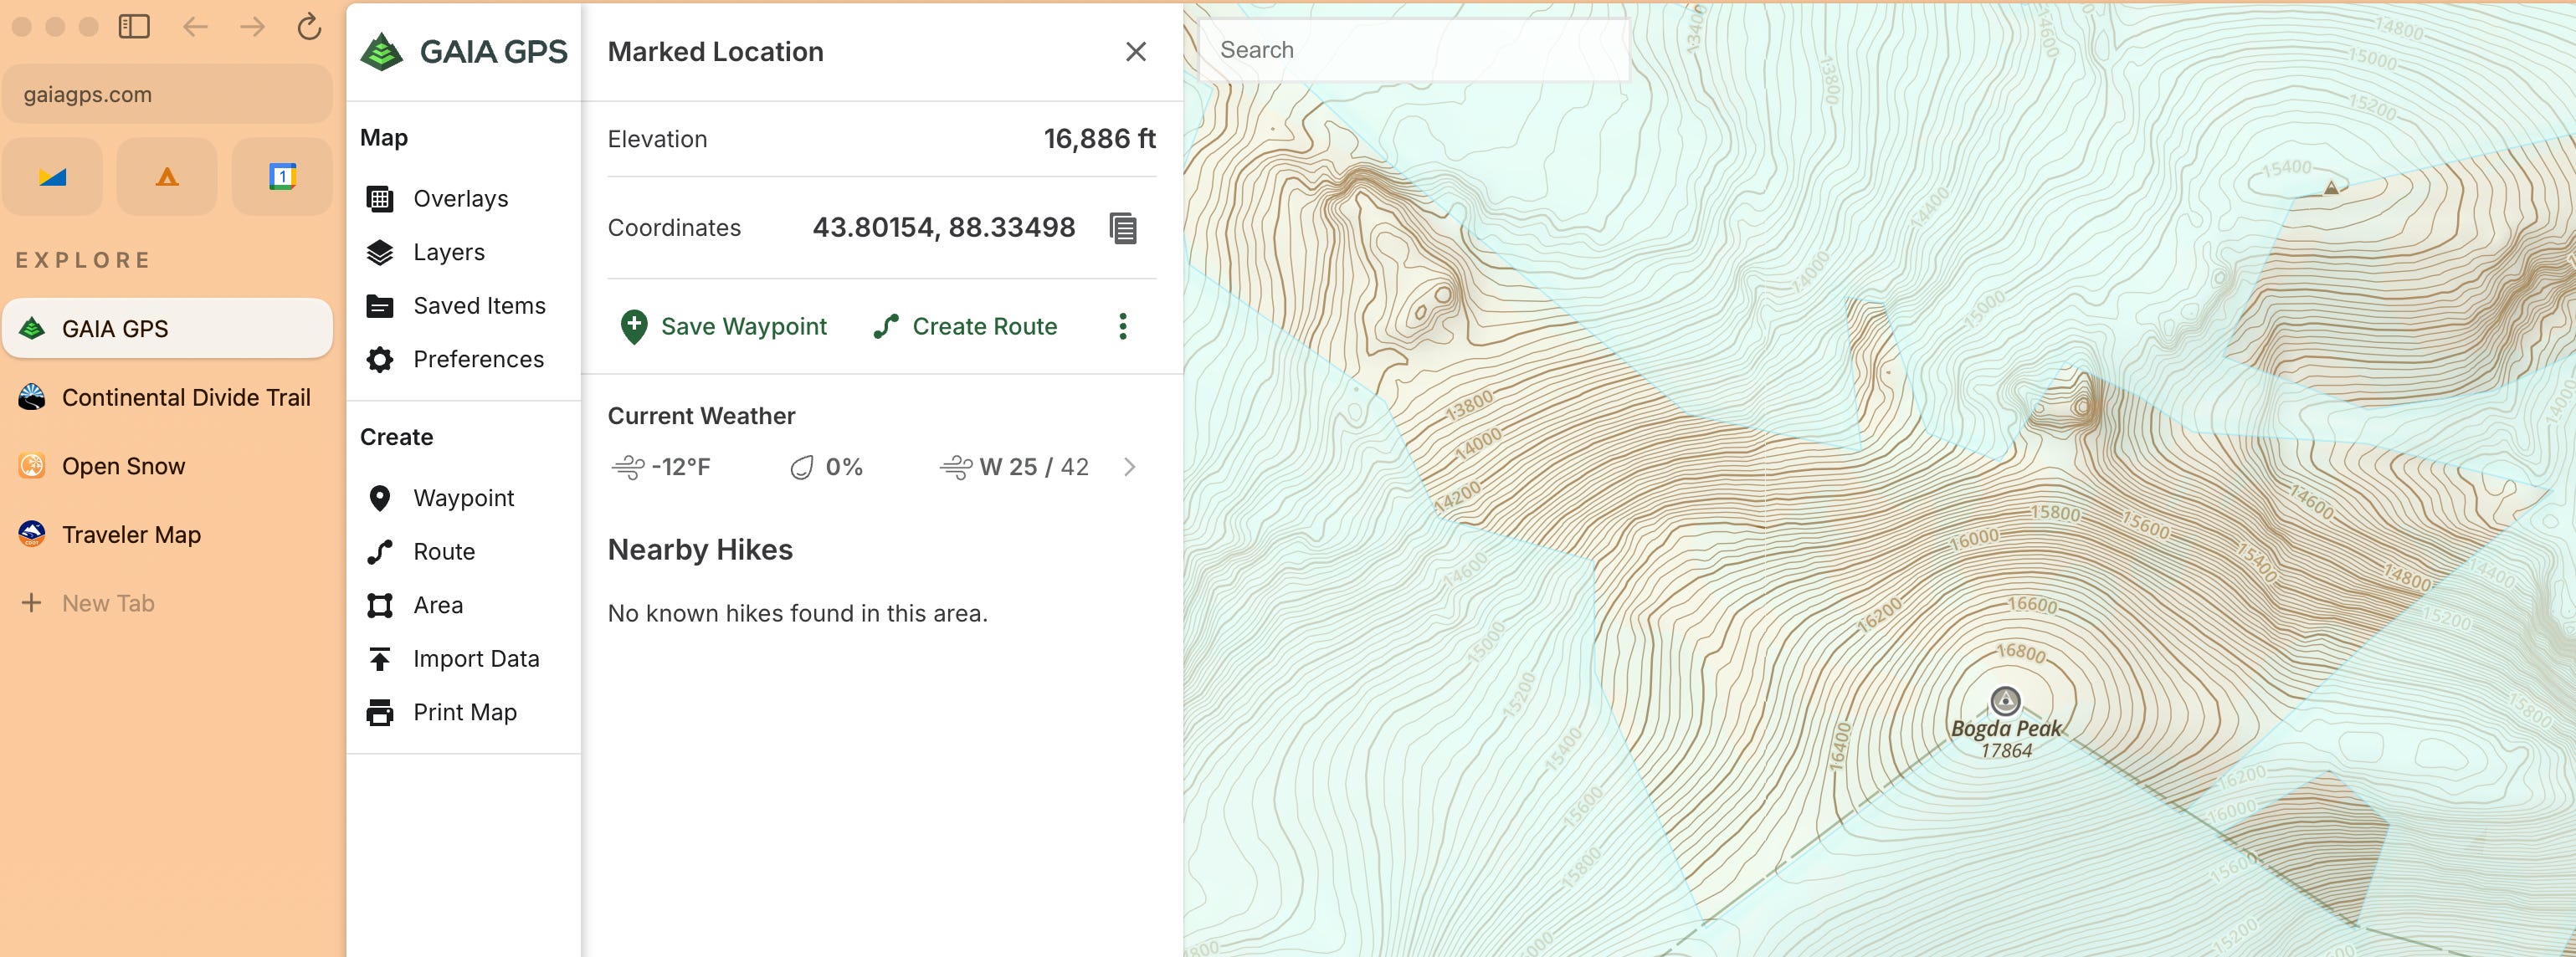
Task: Open Saved Items
Action: click(x=463, y=306)
